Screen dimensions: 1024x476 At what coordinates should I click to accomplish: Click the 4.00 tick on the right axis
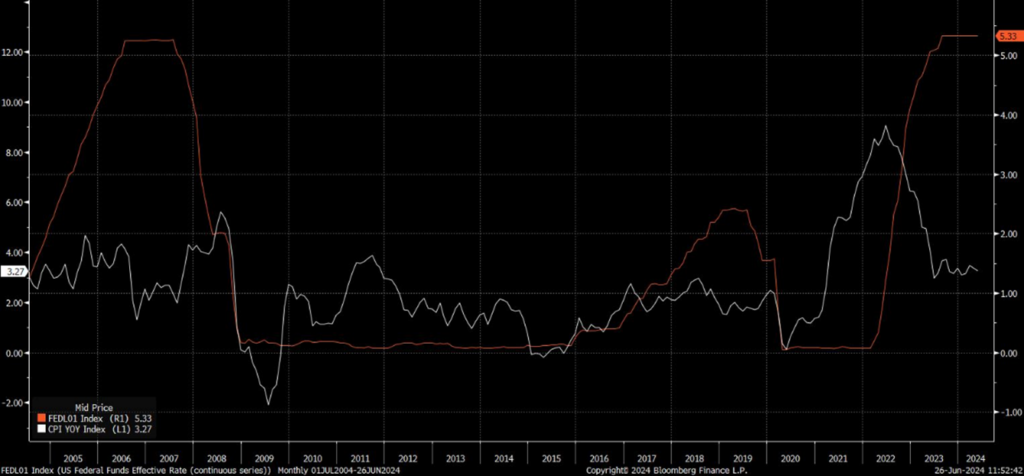pyautogui.click(x=1007, y=116)
